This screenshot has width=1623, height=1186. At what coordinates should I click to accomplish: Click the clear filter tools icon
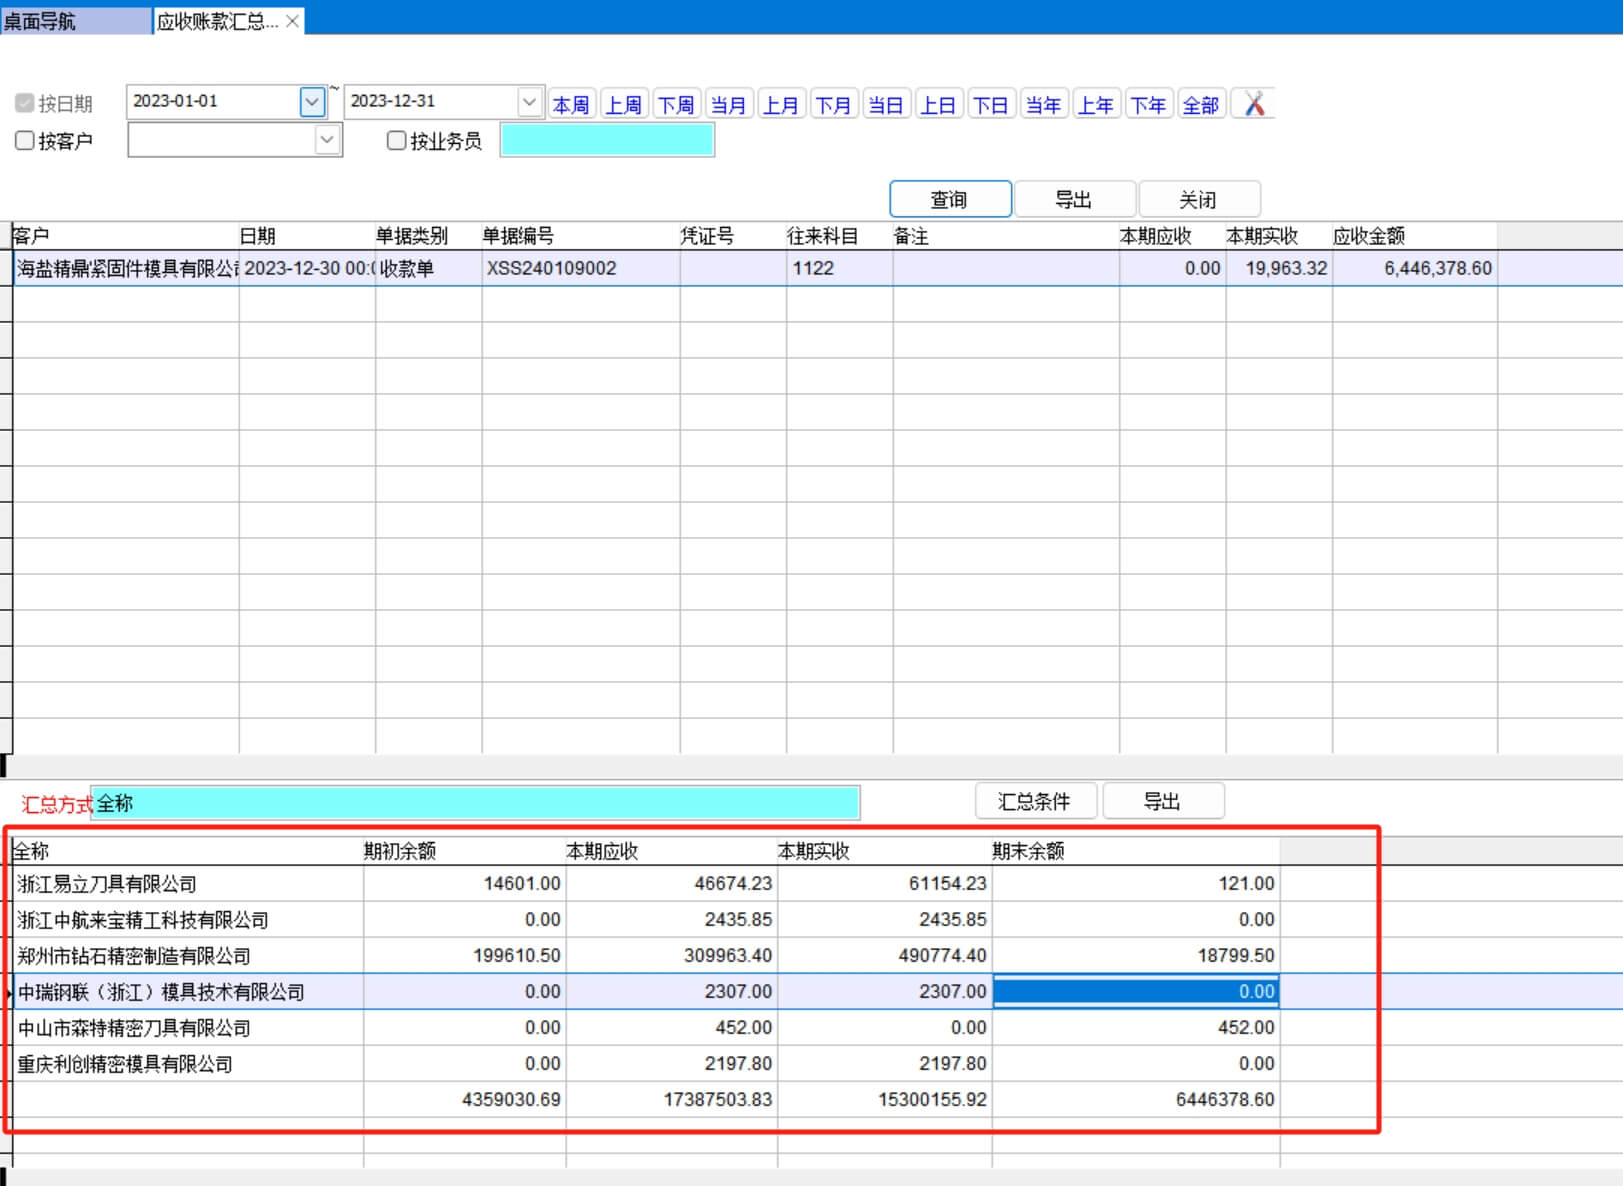(x=1254, y=104)
